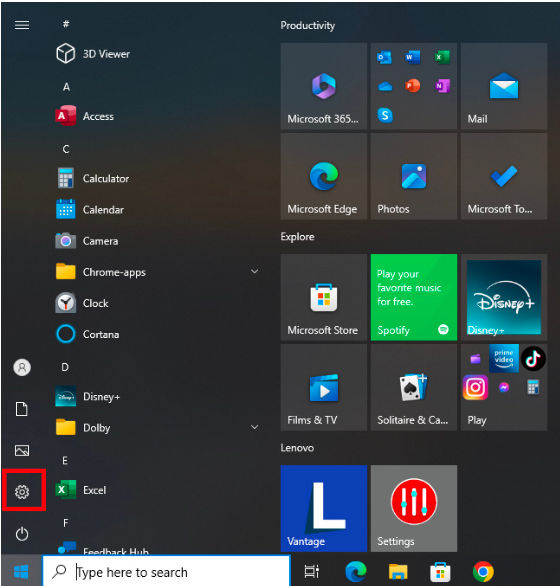Jump to the letter A section header
The image size is (560, 586).
tap(66, 87)
